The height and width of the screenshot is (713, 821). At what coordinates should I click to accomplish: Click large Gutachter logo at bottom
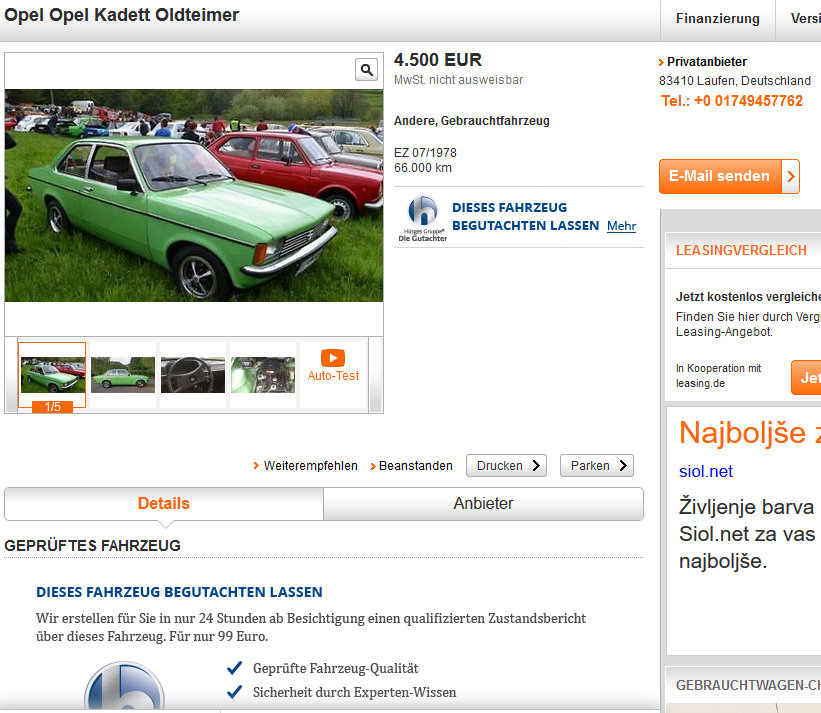(x=125, y=686)
